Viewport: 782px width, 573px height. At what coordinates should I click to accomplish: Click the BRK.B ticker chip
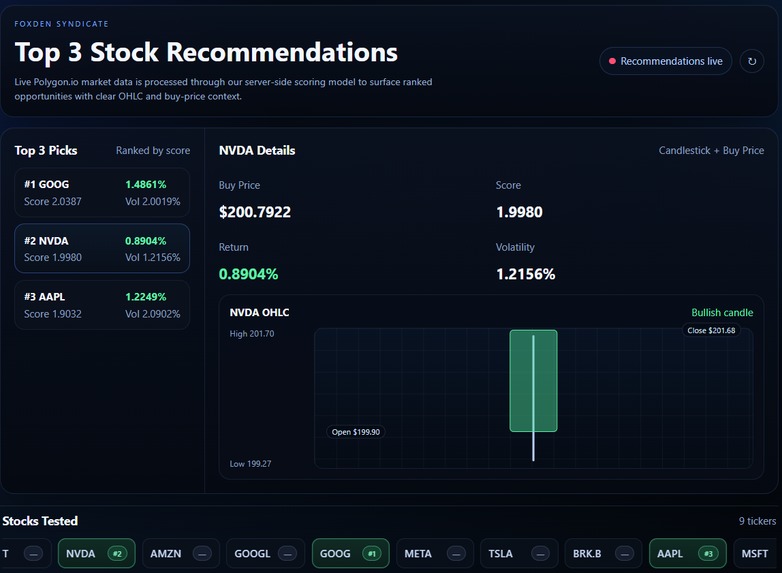603,554
